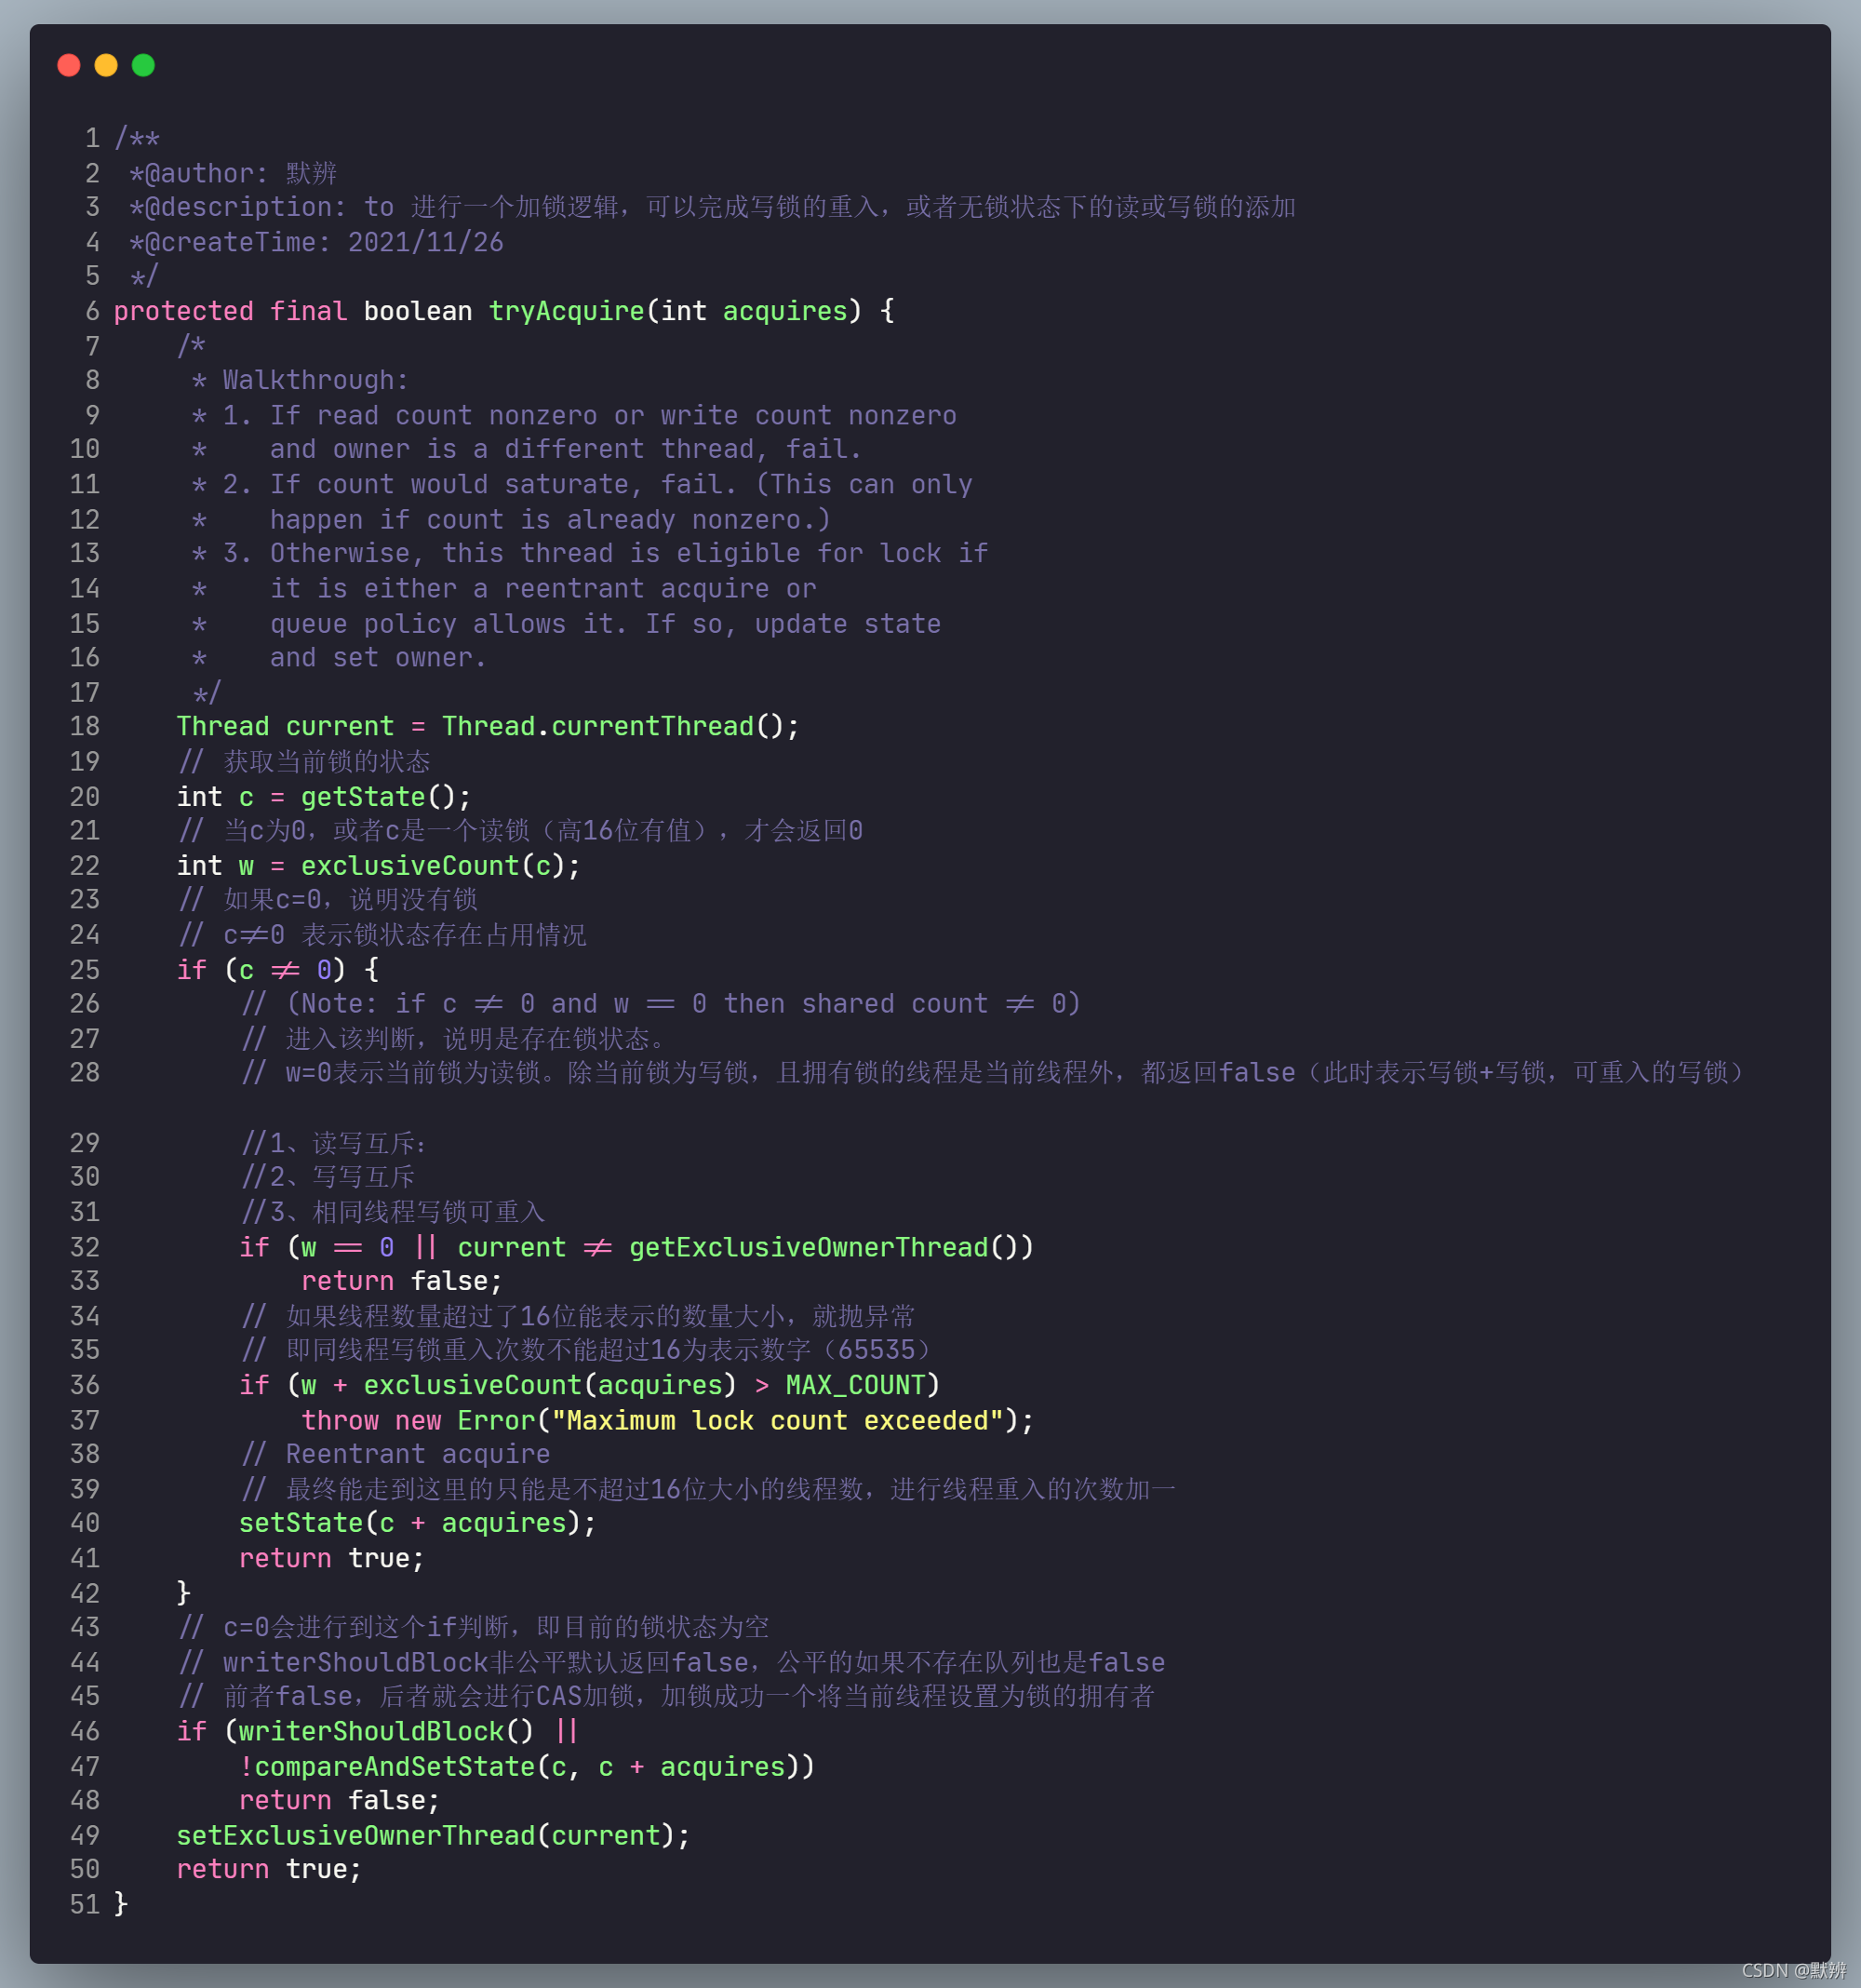Click getExclusiveOwnerThread() on line 32
The image size is (1861, 1988).
coord(820,1247)
